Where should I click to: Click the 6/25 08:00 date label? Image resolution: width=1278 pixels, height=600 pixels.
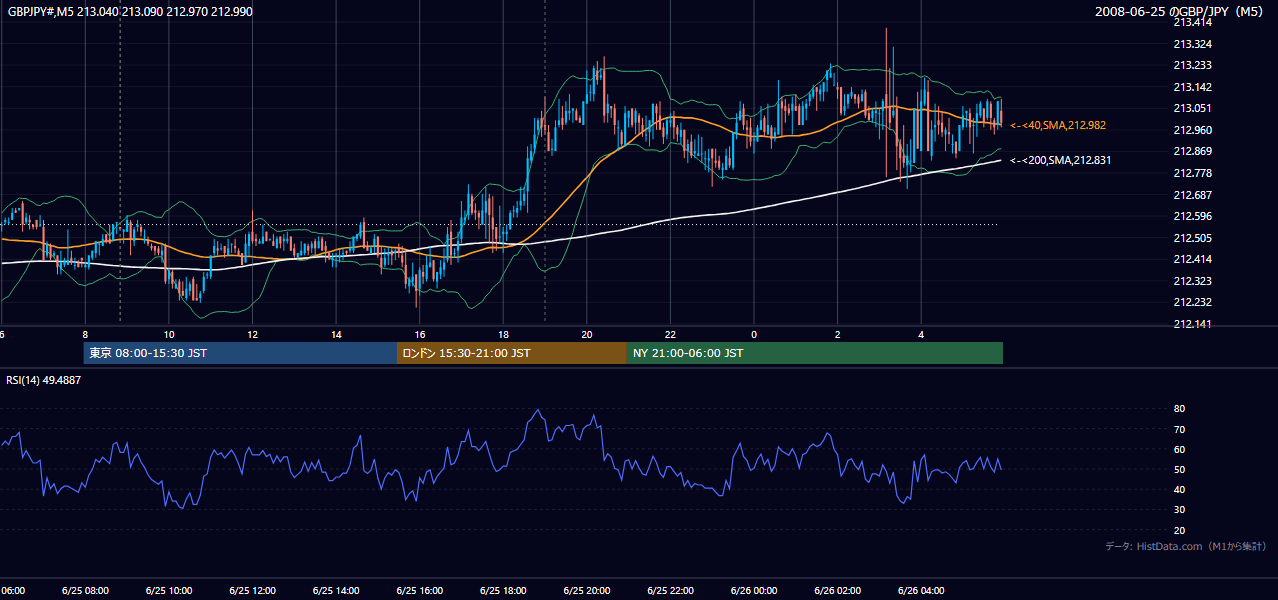click(x=85, y=591)
